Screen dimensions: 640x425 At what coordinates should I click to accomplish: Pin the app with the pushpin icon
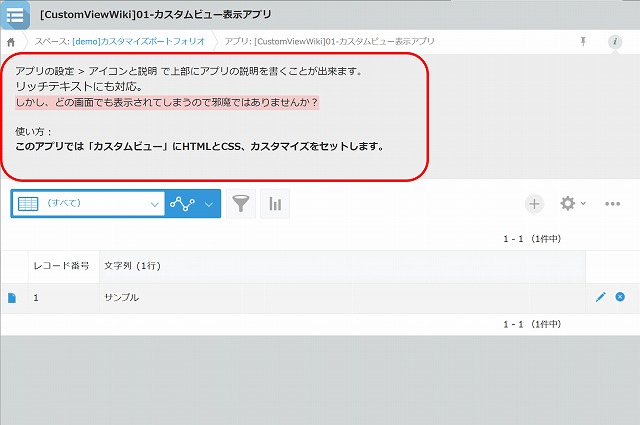583,41
